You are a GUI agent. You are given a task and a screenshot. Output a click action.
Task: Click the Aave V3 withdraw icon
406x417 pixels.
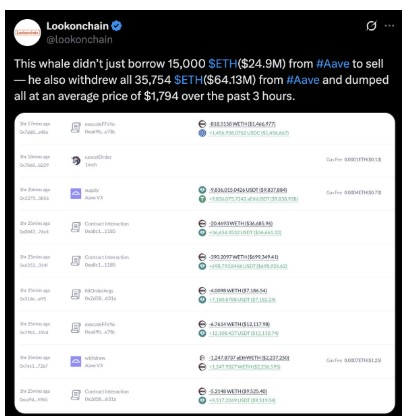pyautogui.click(x=76, y=361)
